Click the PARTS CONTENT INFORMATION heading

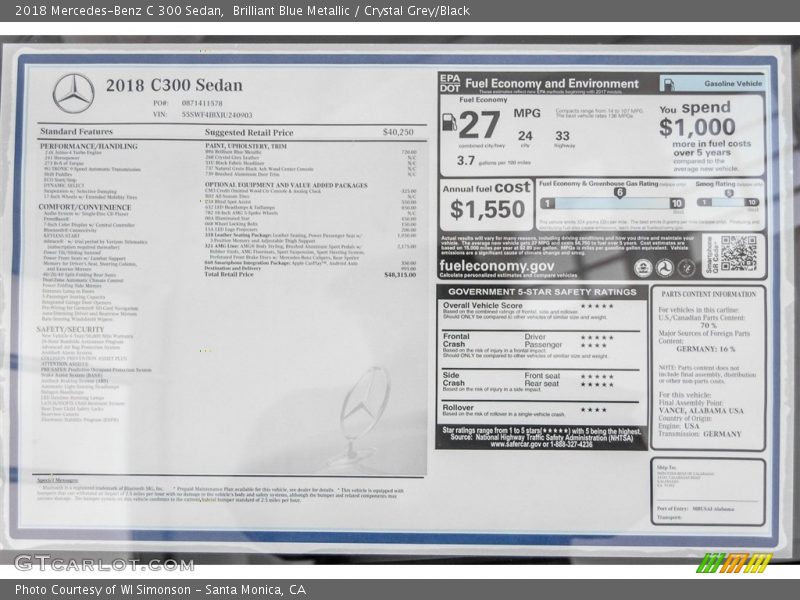(709, 294)
